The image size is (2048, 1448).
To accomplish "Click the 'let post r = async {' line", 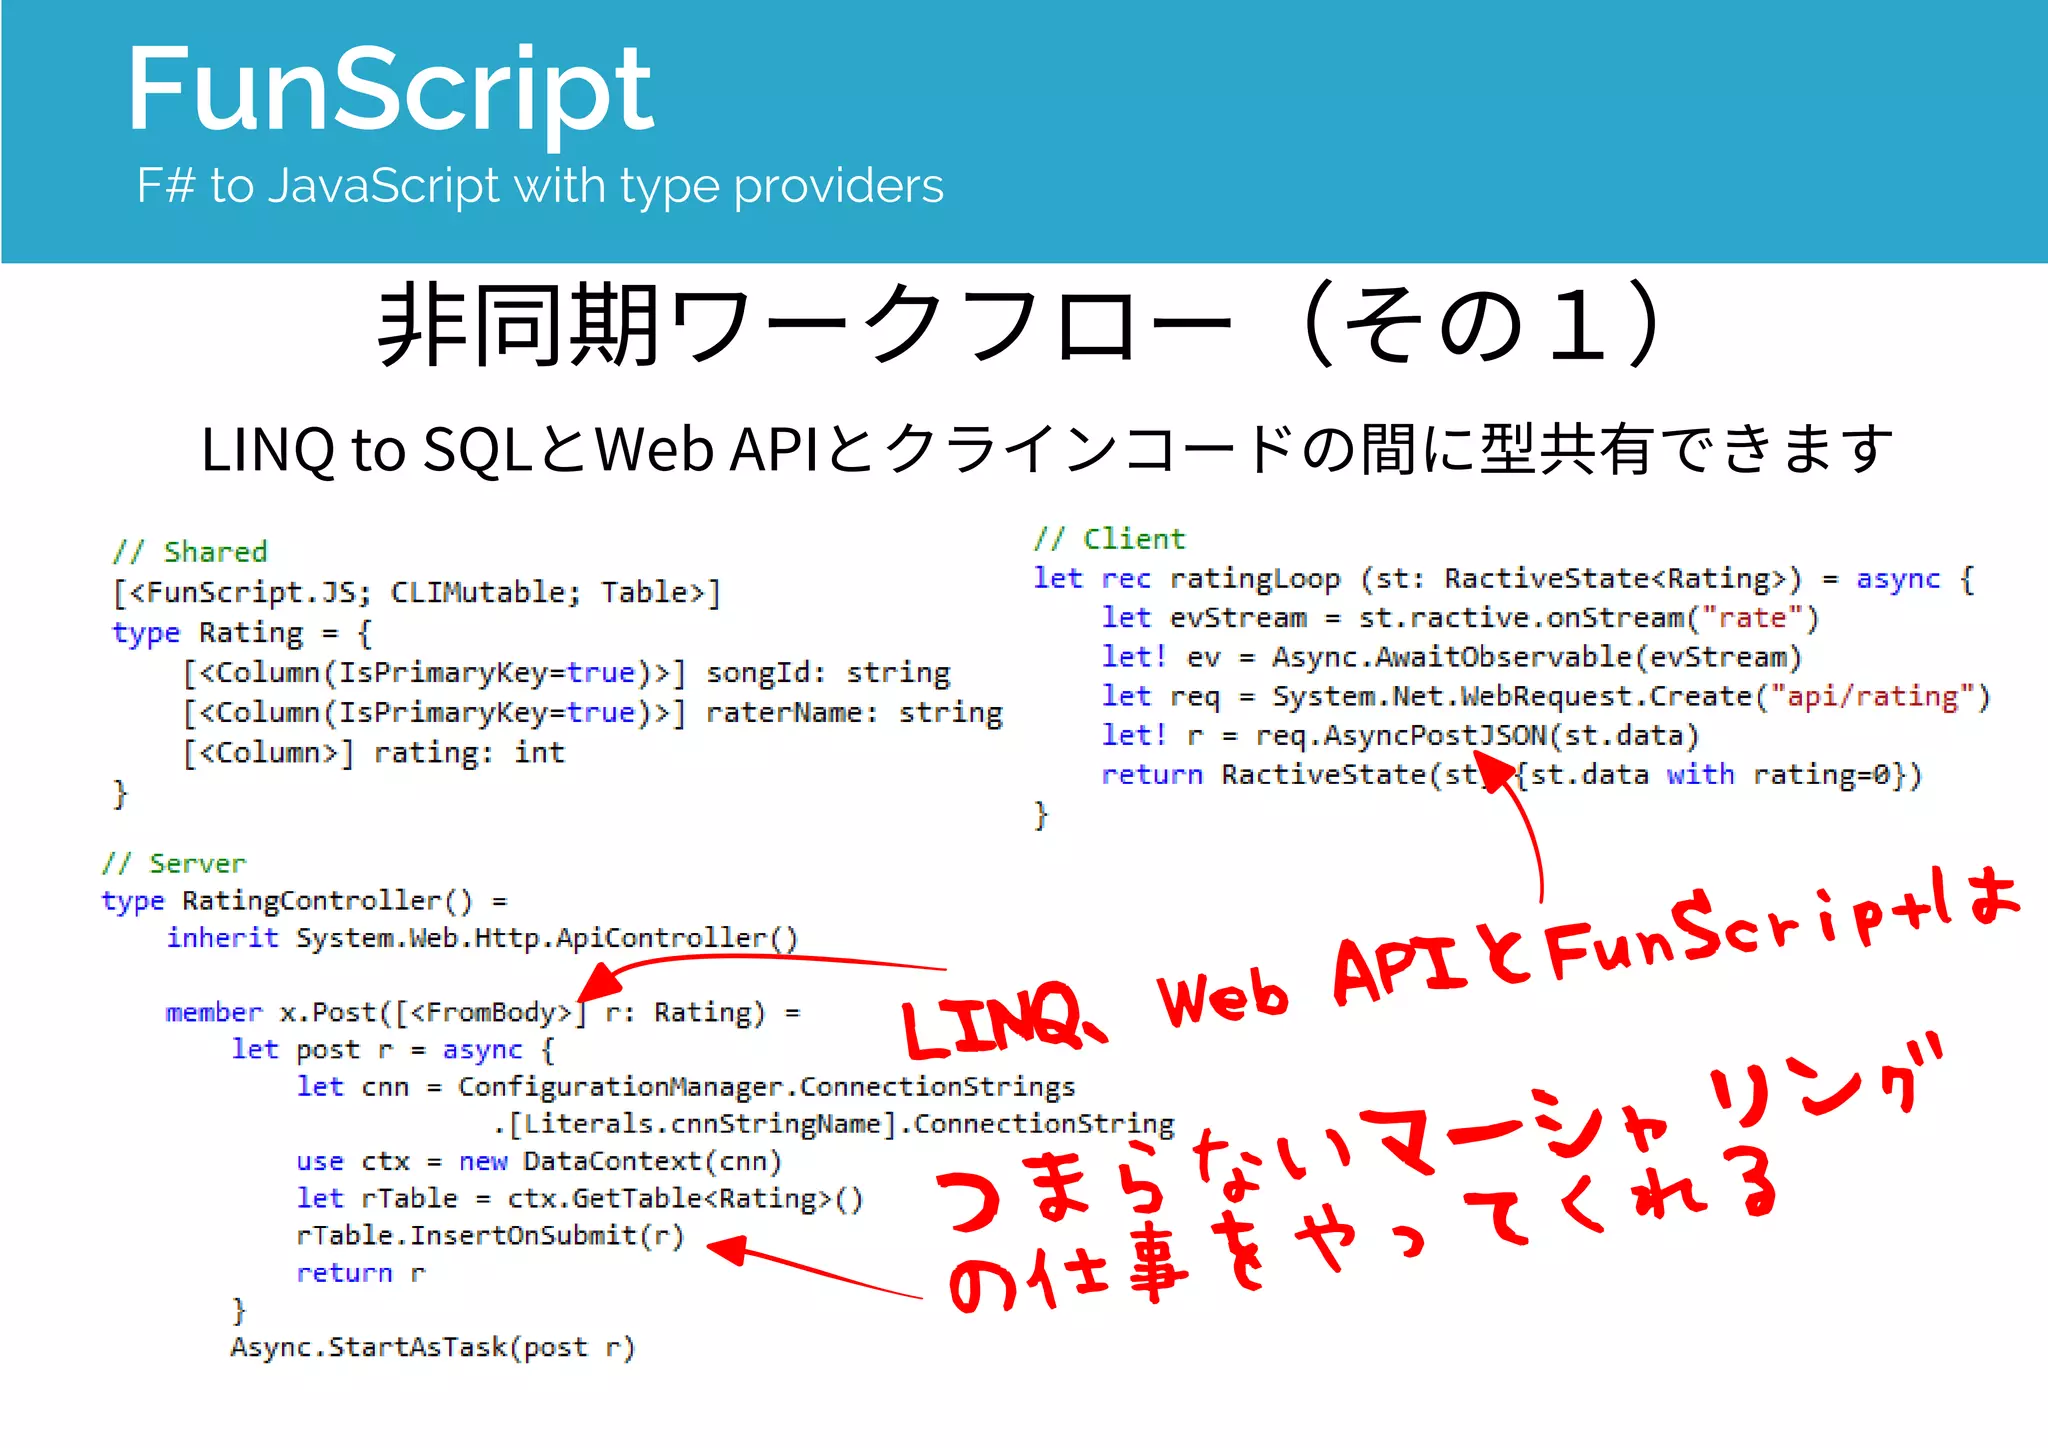I will tap(393, 1050).
